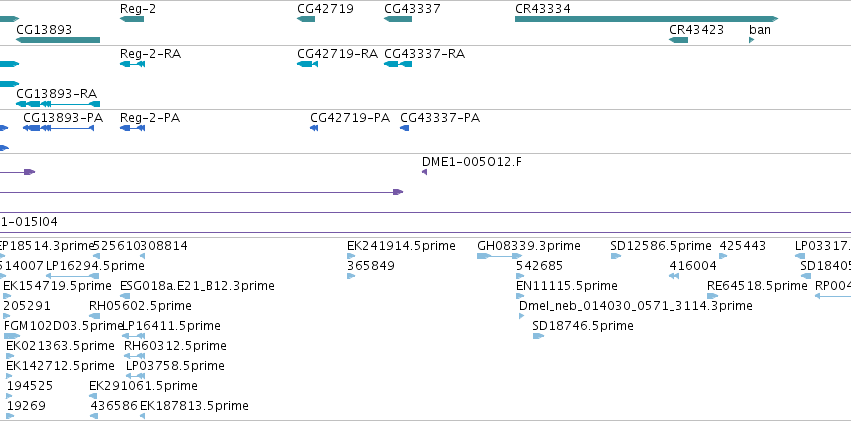Select the CR43334 gene bar

coord(646,19)
